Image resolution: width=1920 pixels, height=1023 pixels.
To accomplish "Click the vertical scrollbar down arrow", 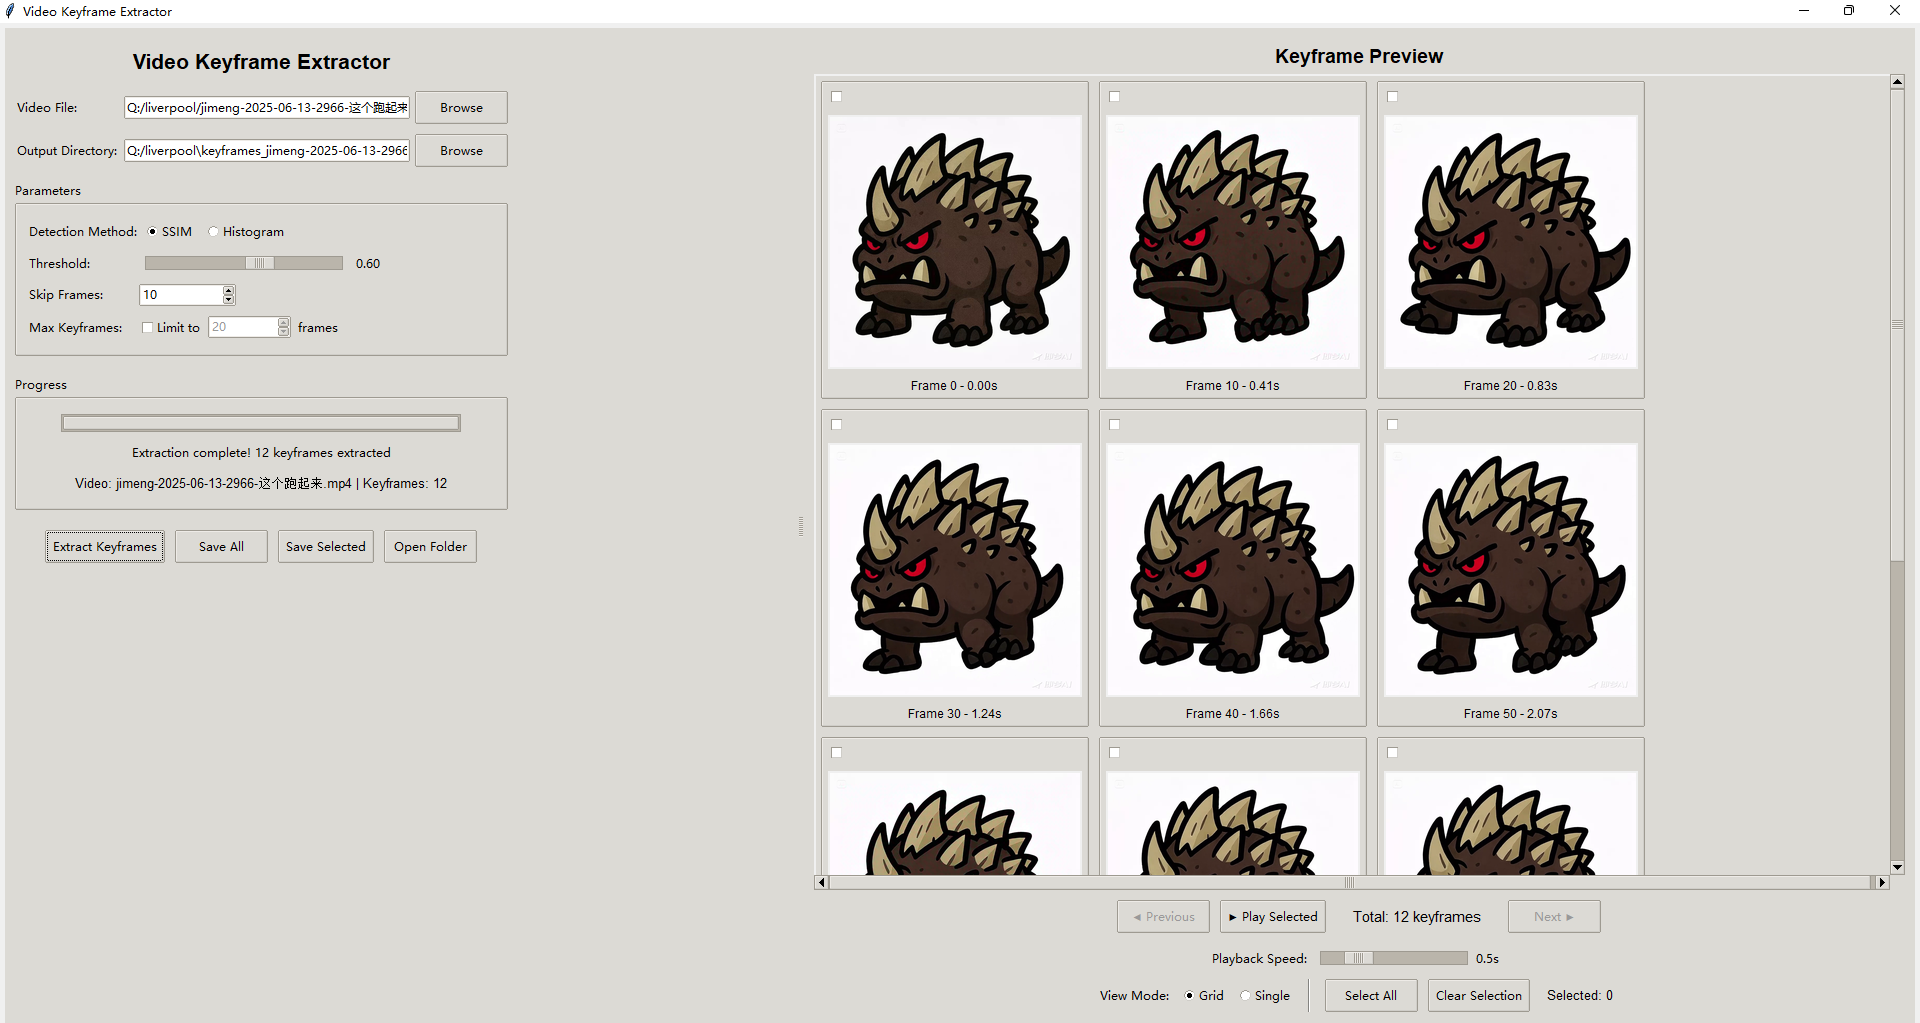I will click(1897, 868).
